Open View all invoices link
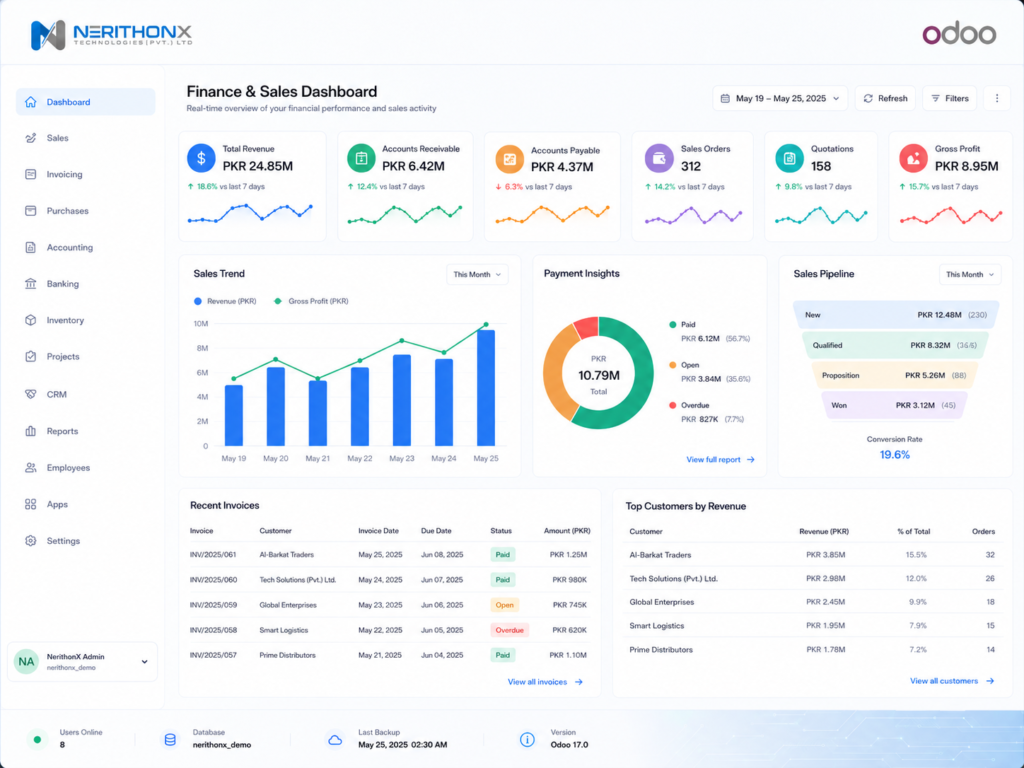The image size is (1024, 768). click(x=545, y=682)
